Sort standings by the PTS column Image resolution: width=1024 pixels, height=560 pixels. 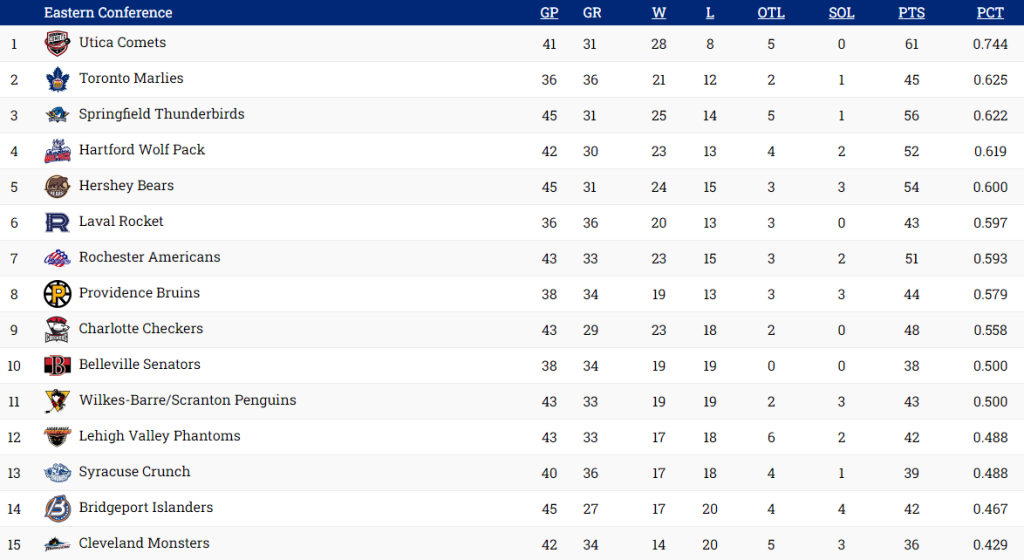coord(911,13)
